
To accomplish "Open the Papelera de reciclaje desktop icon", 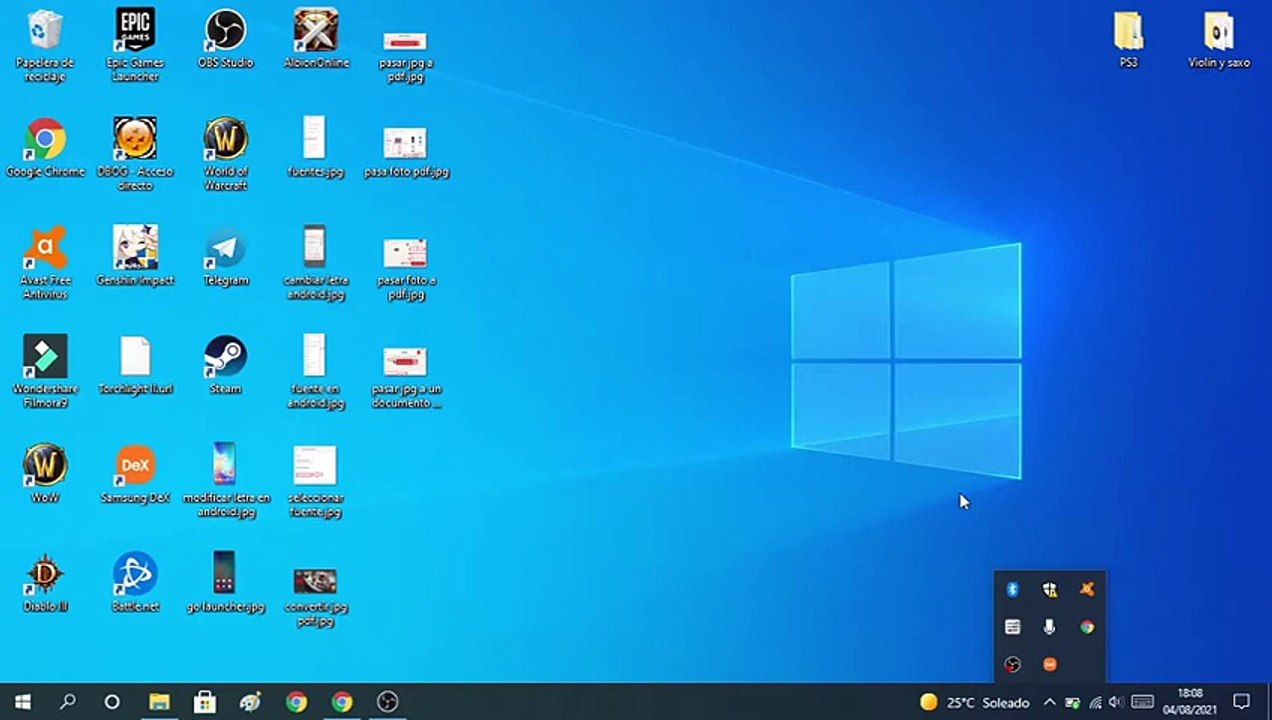I will pos(45,45).
